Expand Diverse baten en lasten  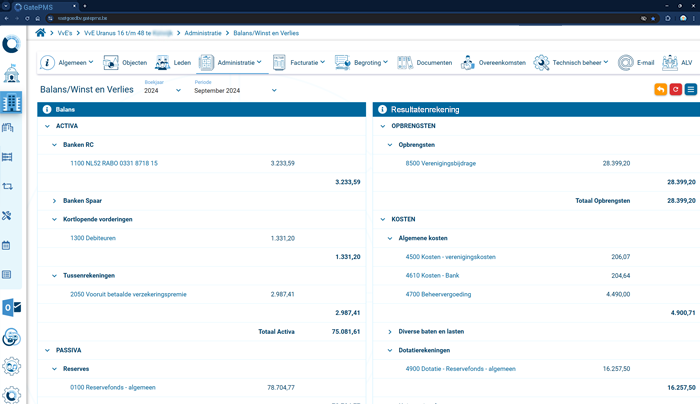click(390, 331)
